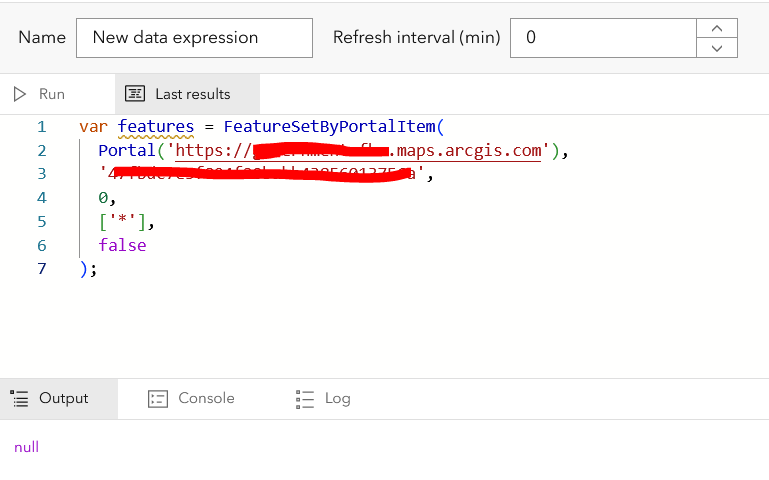
Task: Click the Run play triangle icon
Action: pyautogui.click(x=20, y=94)
